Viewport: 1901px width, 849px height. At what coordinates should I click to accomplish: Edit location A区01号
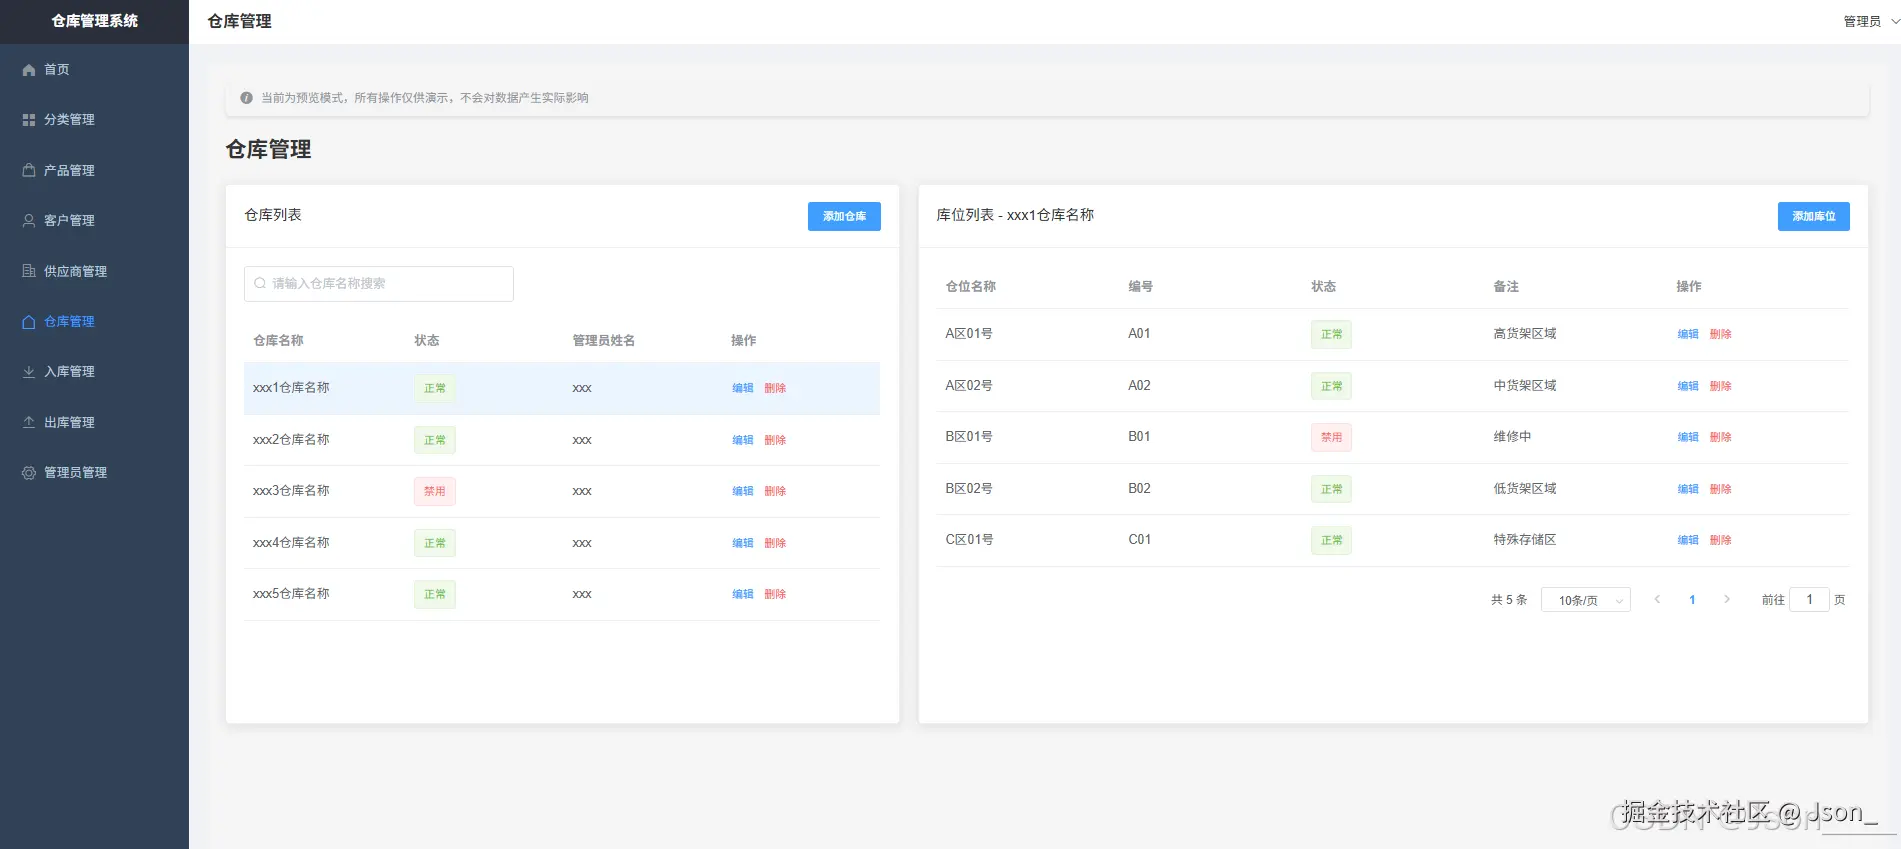pos(1688,334)
